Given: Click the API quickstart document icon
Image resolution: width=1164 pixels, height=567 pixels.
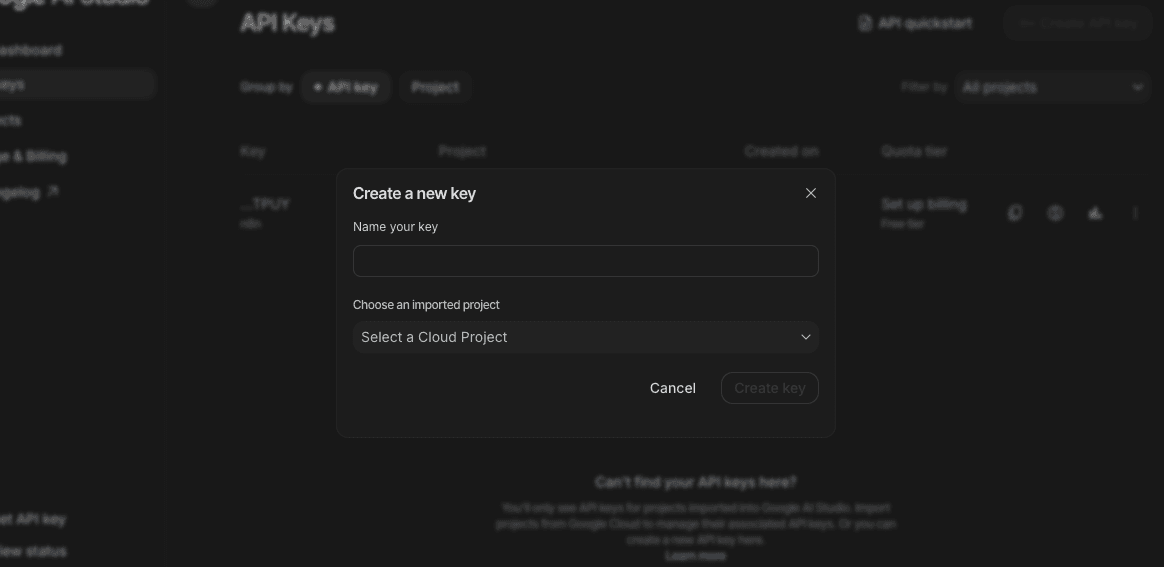Looking at the screenshot, I should pyautogui.click(x=865, y=23).
